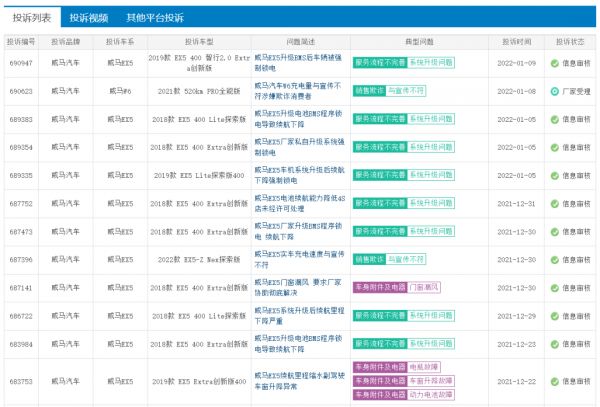
Task: Click 厂家受理 status icon on row 690623
Action: point(555,90)
